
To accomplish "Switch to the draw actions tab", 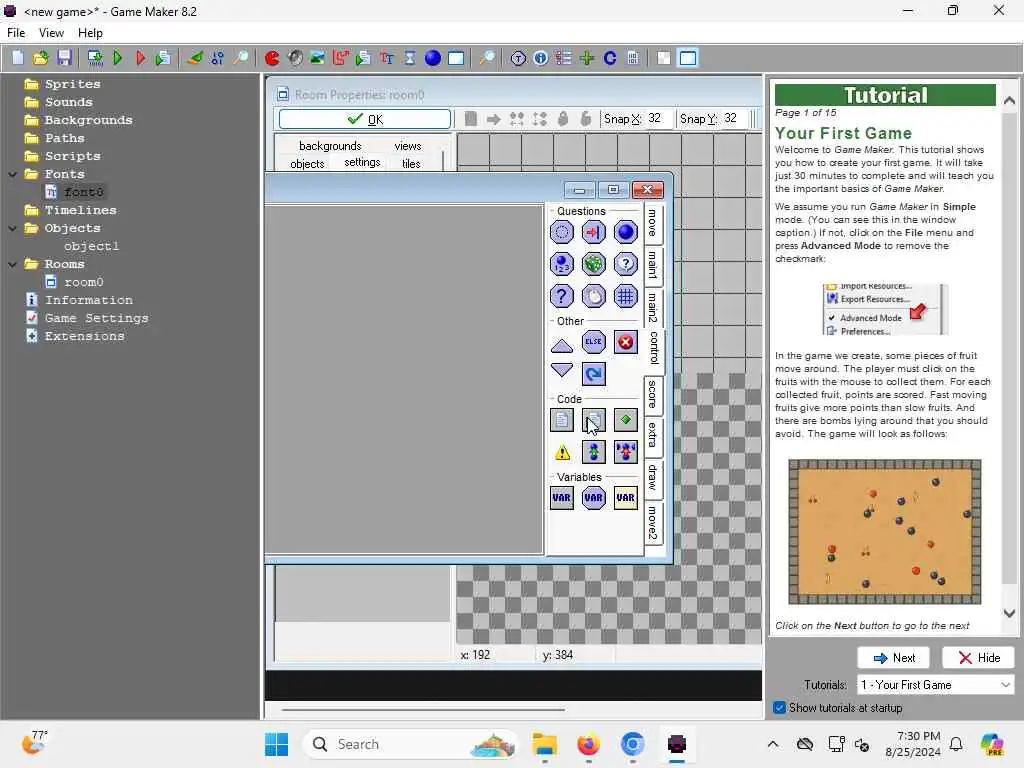I will (653, 477).
